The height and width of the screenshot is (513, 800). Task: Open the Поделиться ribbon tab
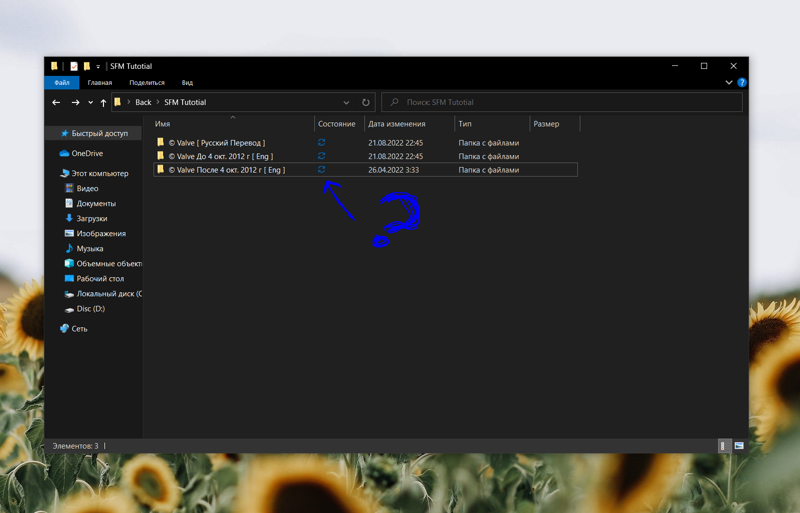click(147, 82)
